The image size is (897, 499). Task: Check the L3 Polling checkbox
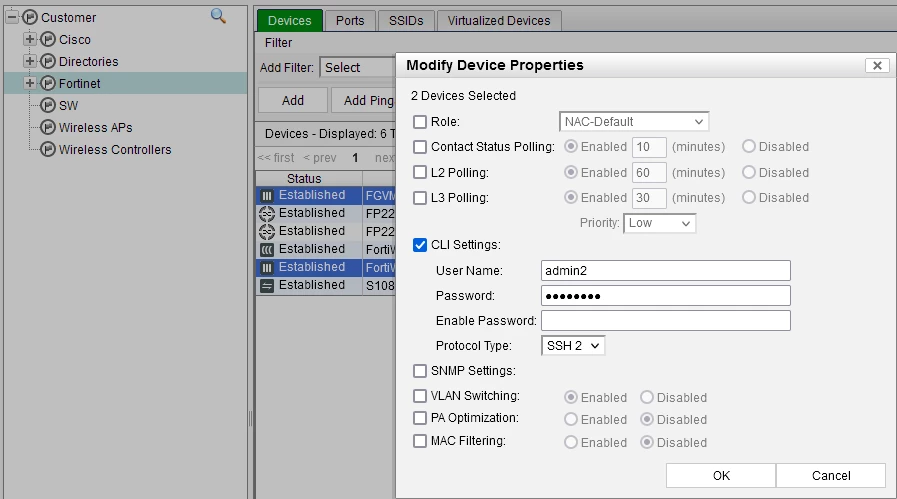[420, 198]
